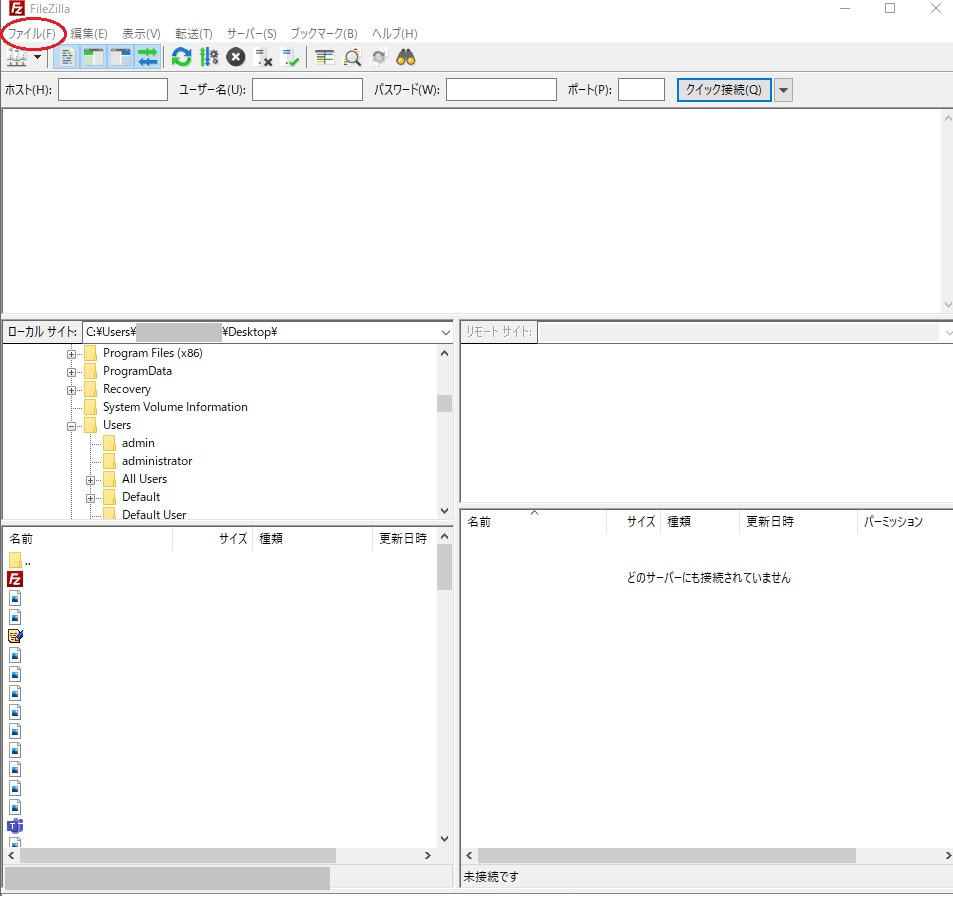Expand the Recovery folder node
This screenshot has height=897, width=953.
71,390
